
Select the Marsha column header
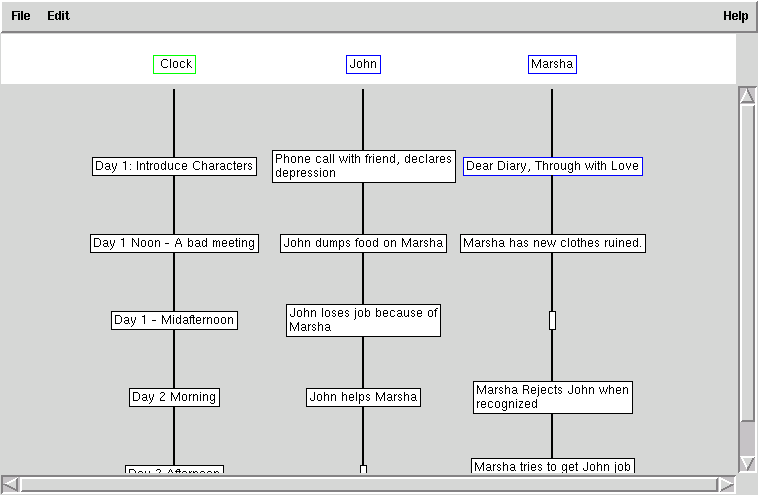click(x=552, y=64)
